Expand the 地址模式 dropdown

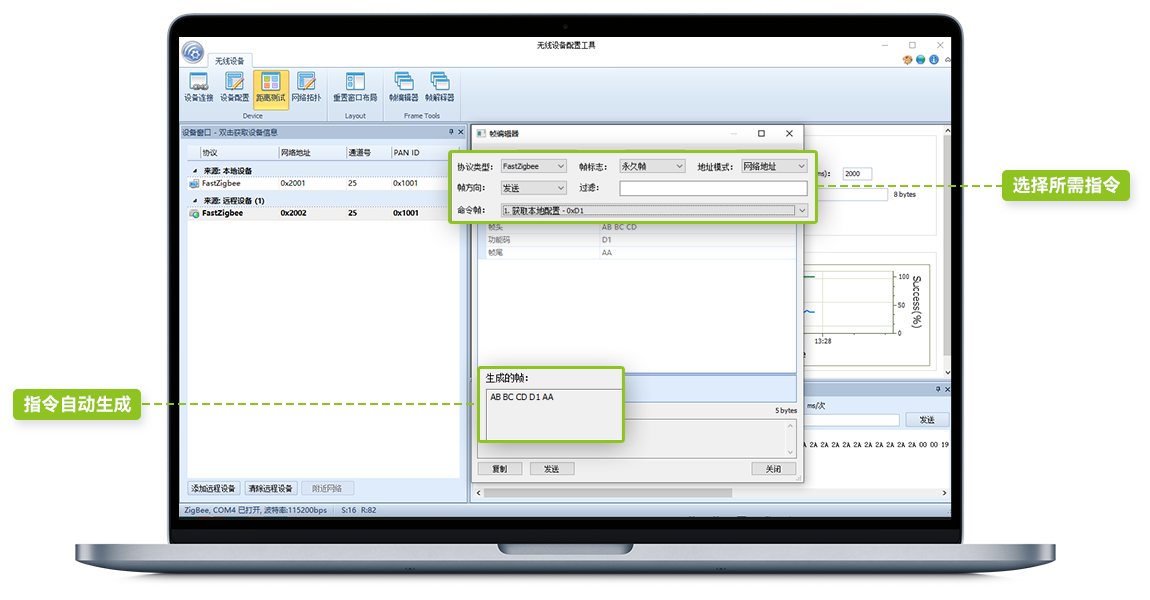[773, 166]
